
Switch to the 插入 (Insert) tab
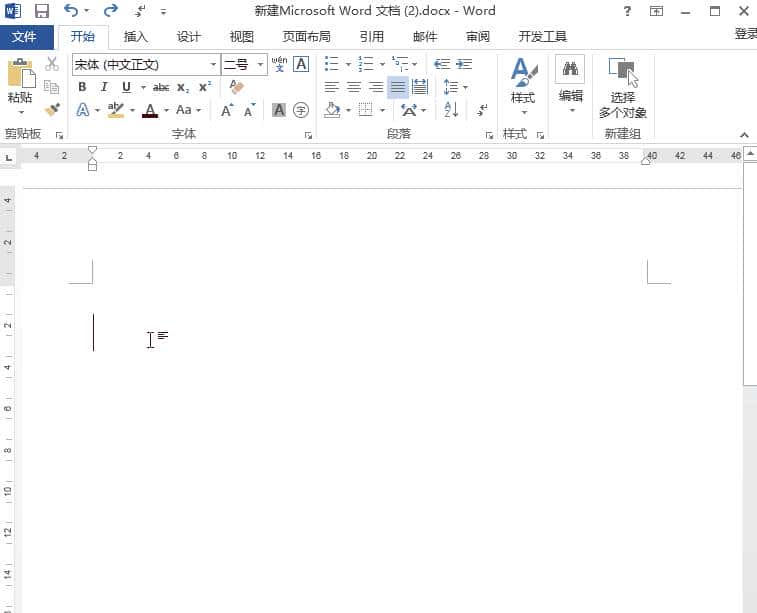135,37
